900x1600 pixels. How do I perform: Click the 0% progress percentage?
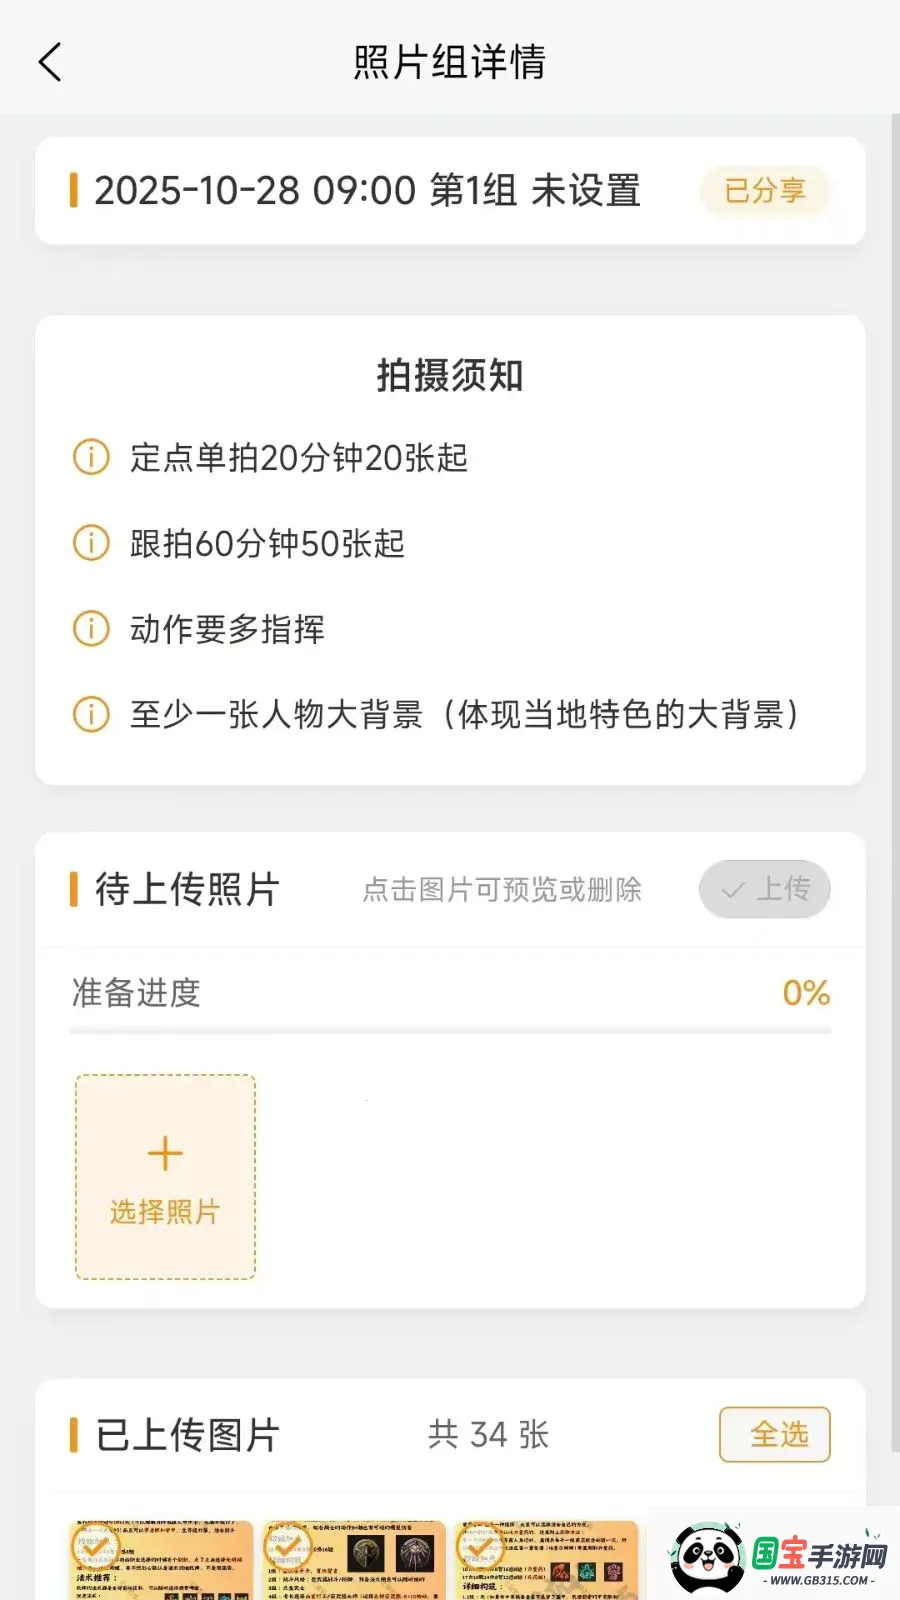(806, 993)
